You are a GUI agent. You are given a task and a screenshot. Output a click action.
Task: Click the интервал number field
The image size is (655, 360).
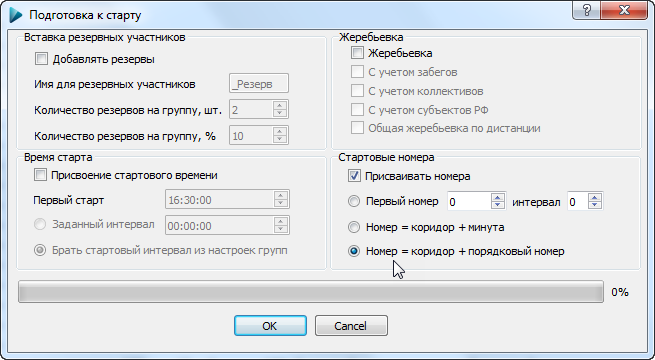577,201
